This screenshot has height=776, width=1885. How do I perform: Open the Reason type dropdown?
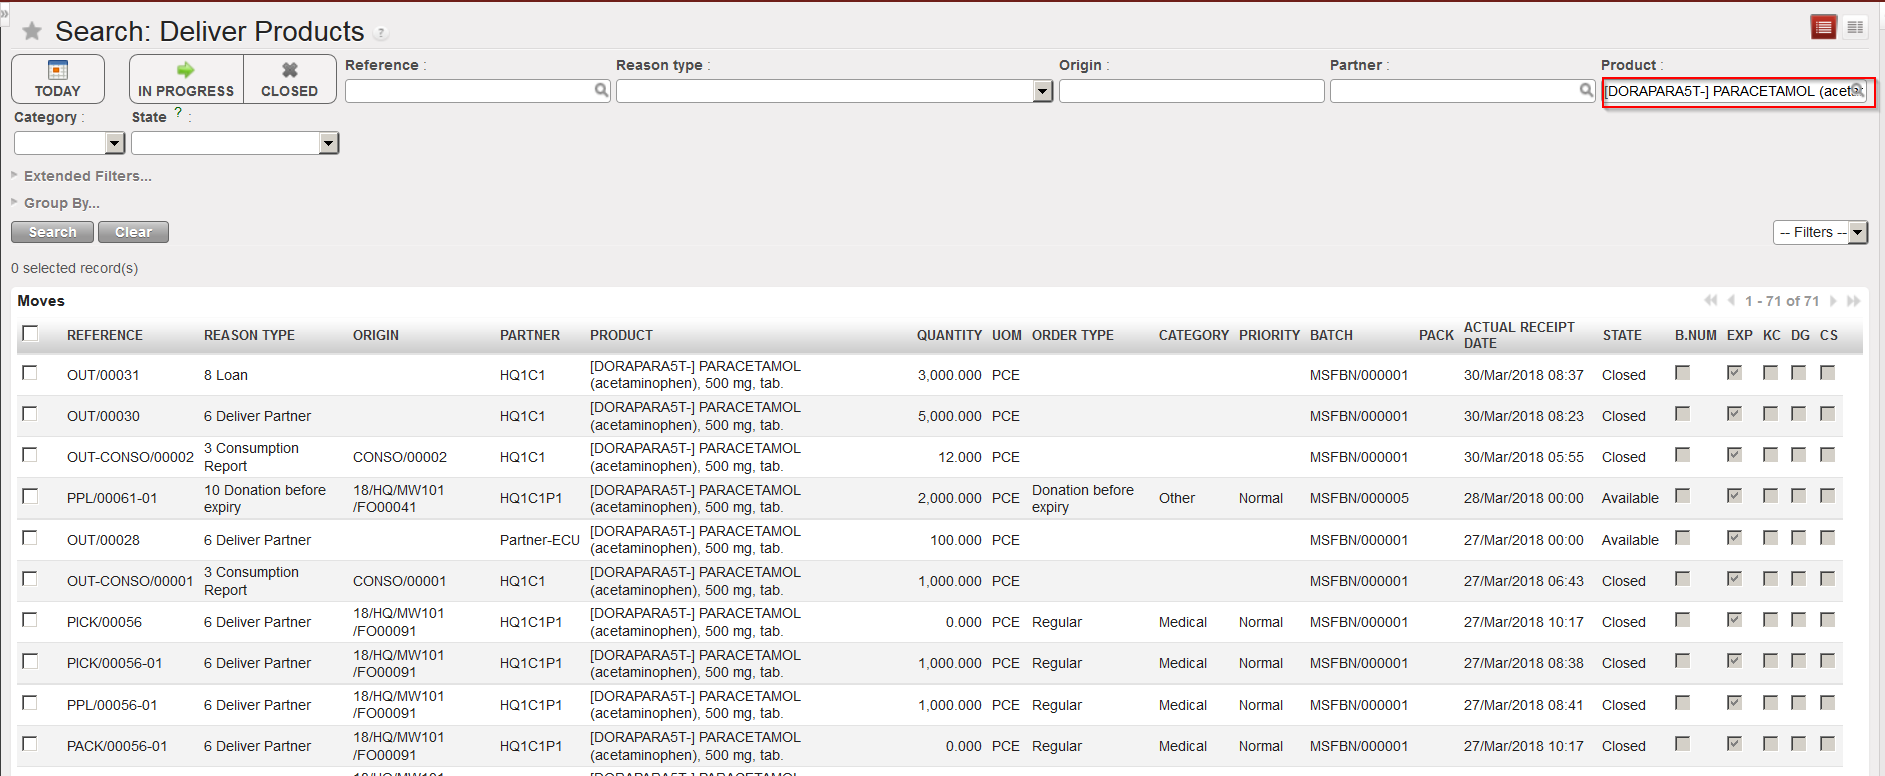[1043, 92]
